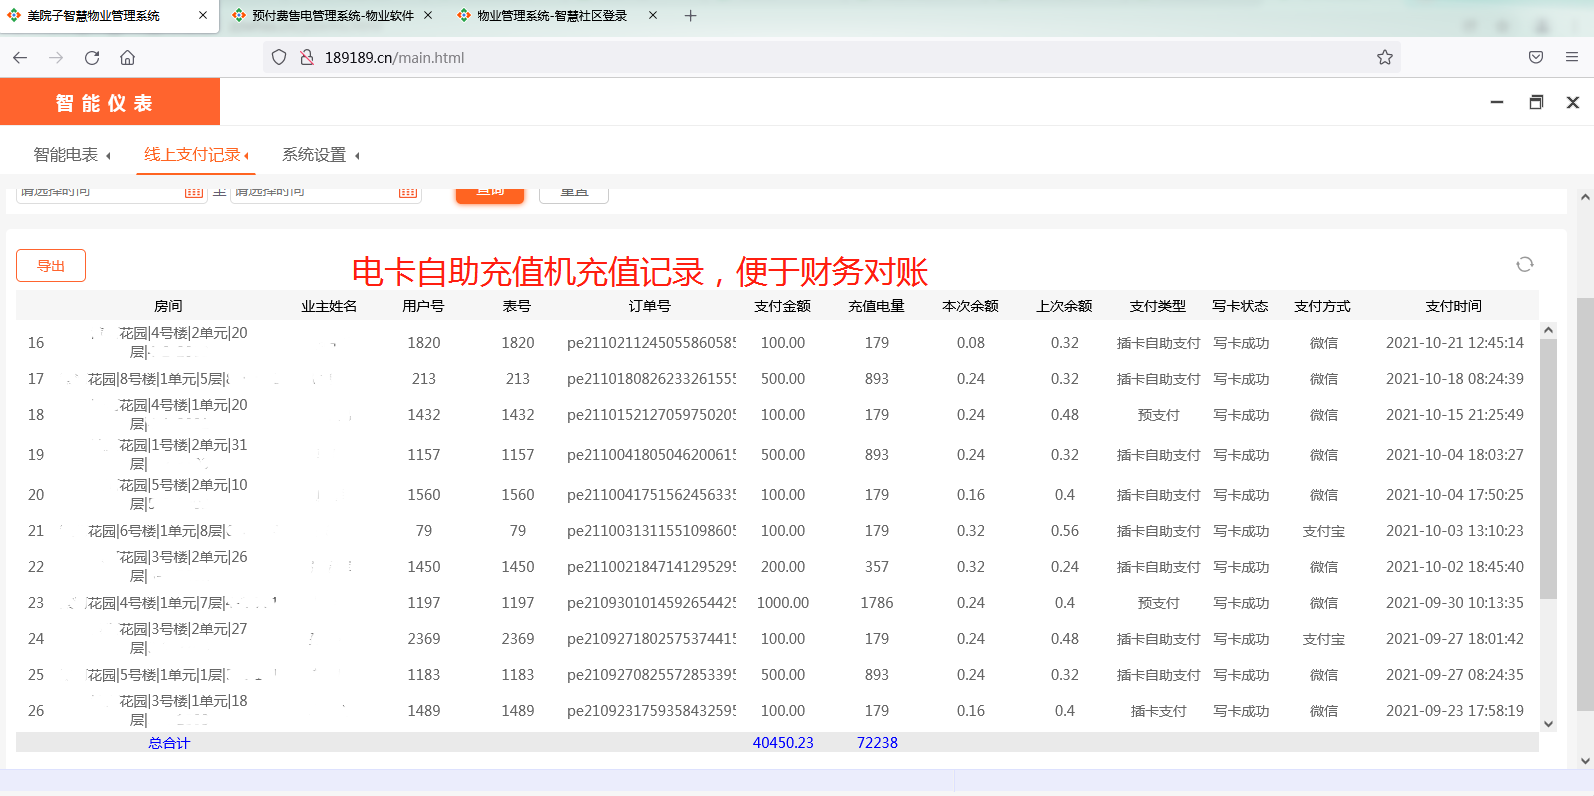
Task: Click amount 1000.00 in row 23
Action: [x=783, y=603]
